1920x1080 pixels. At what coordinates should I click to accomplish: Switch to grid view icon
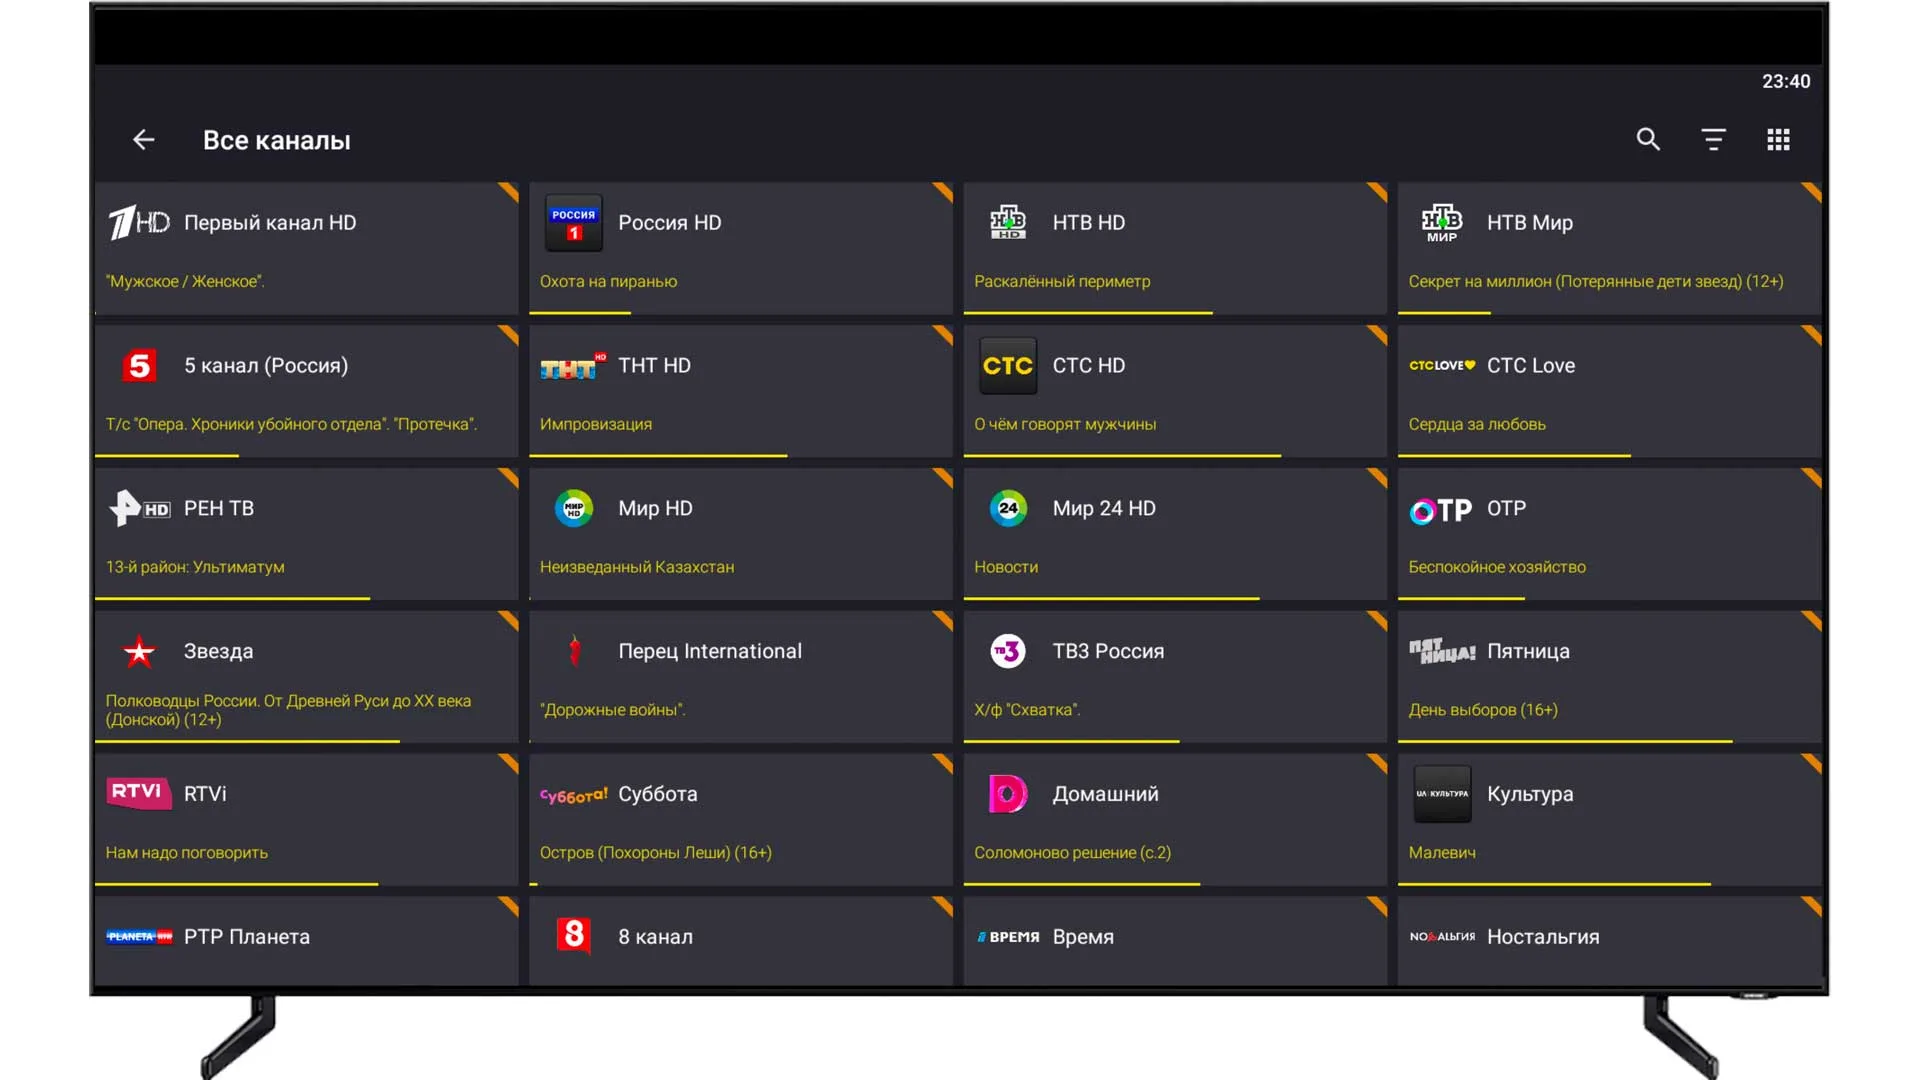(x=1778, y=140)
